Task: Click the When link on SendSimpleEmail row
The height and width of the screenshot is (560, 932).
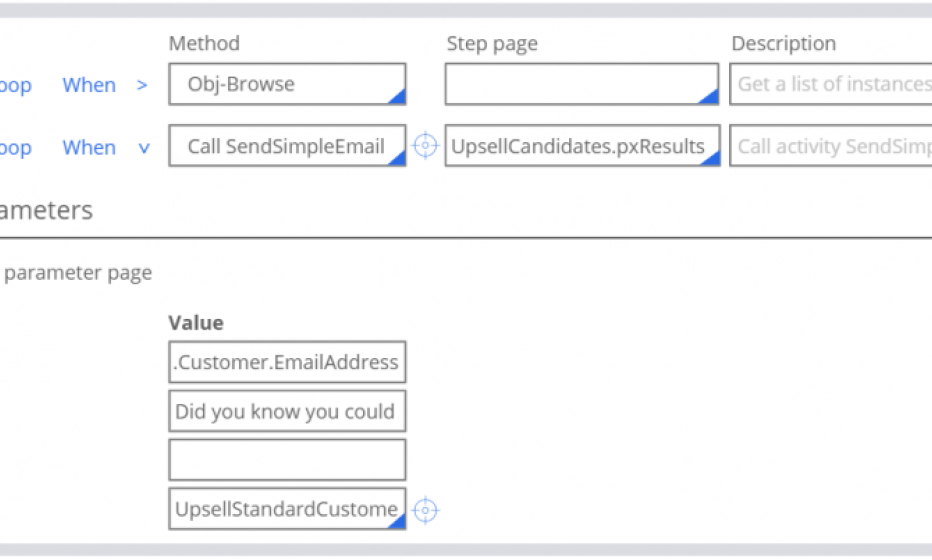Action: coord(89,147)
